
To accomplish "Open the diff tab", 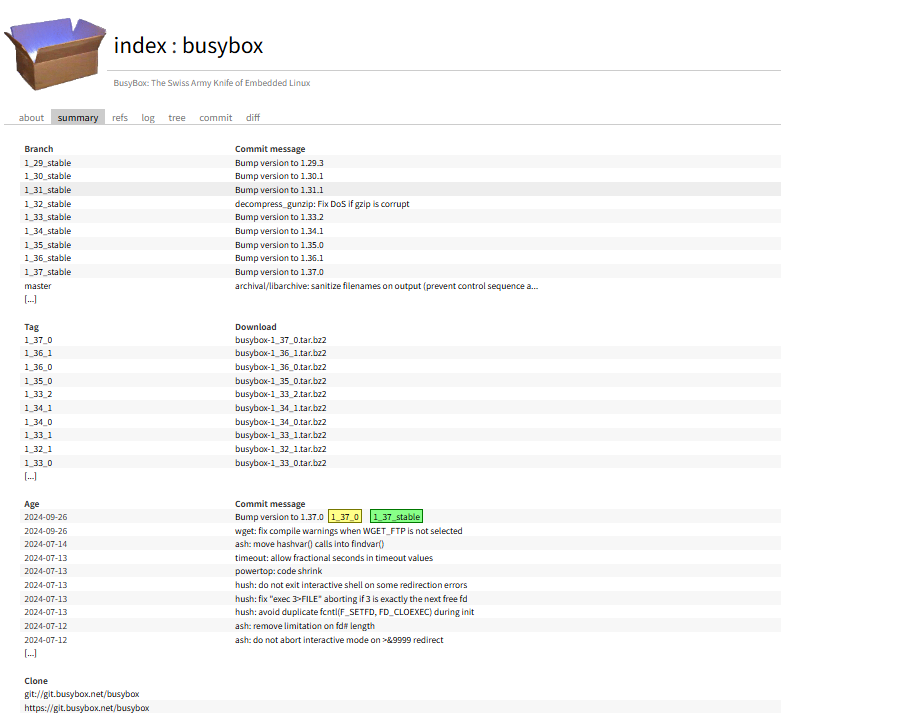I will [x=252, y=117].
